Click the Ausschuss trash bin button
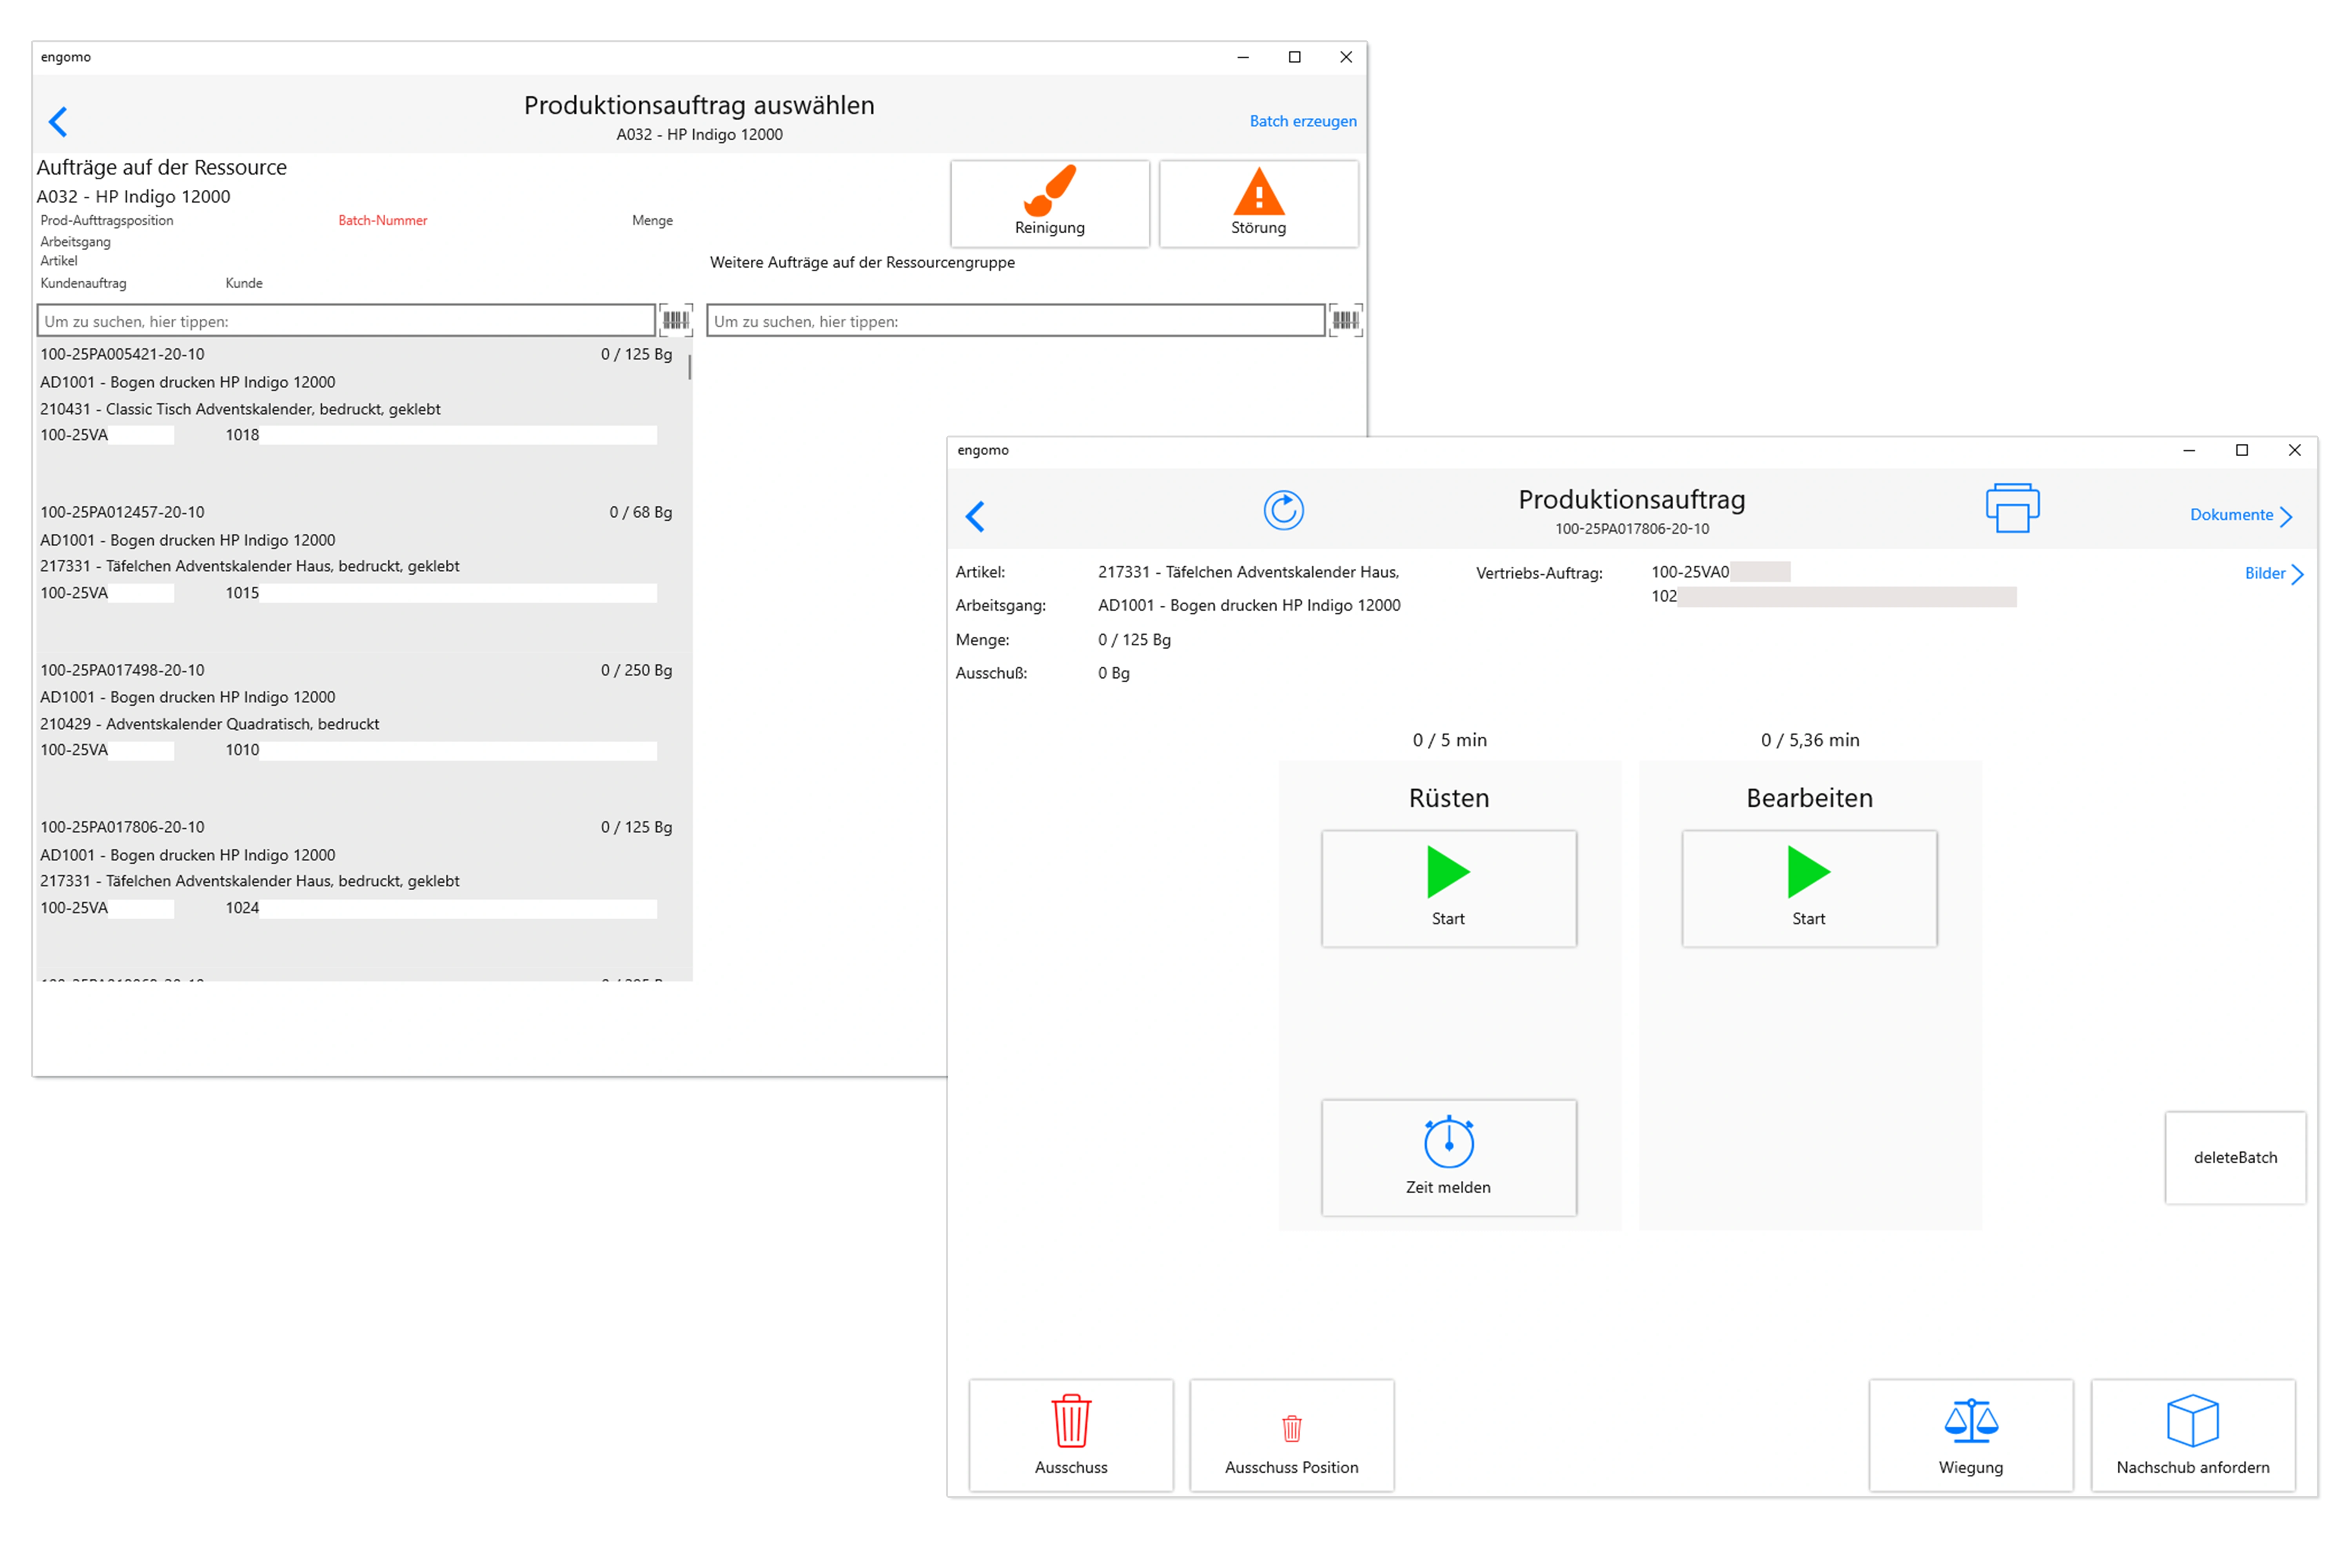 pos(1071,1435)
